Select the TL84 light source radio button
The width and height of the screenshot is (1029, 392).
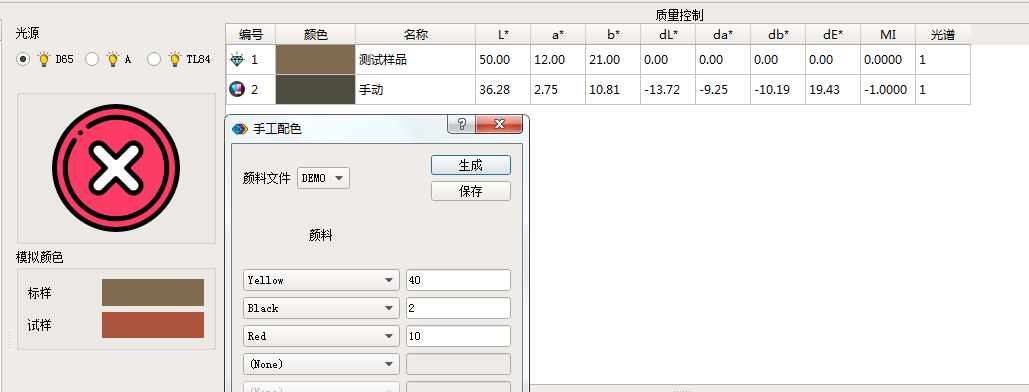pyautogui.click(x=154, y=59)
